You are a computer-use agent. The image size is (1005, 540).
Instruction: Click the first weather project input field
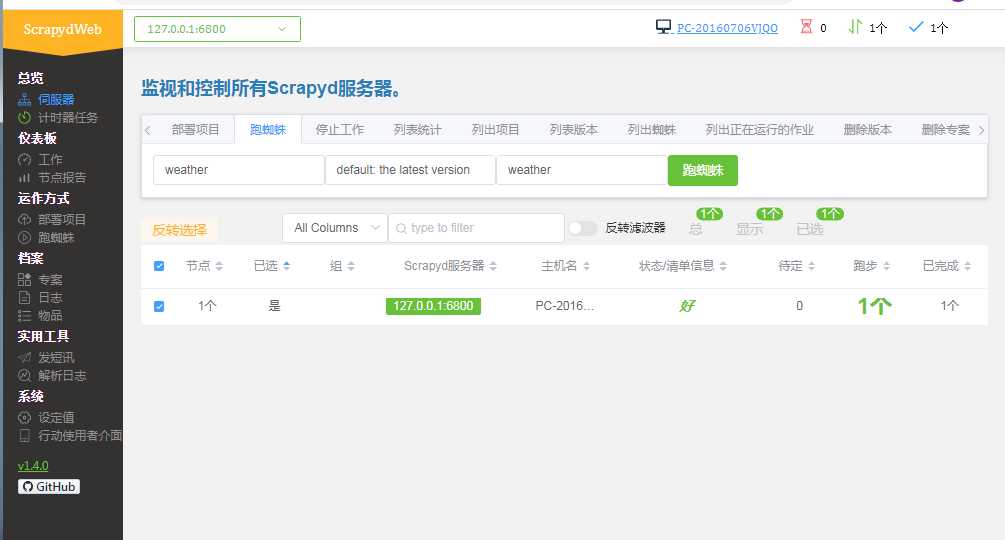click(238, 170)
